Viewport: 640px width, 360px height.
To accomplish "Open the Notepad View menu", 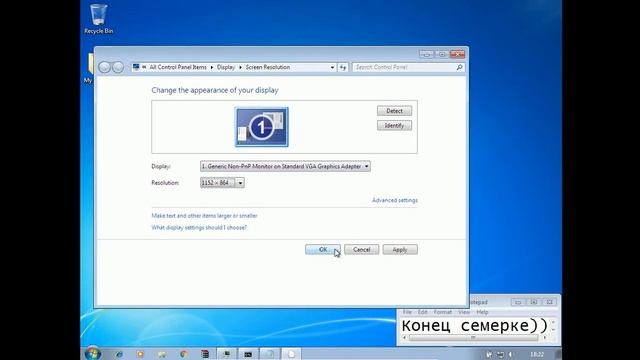I will [x=464, y=312].
